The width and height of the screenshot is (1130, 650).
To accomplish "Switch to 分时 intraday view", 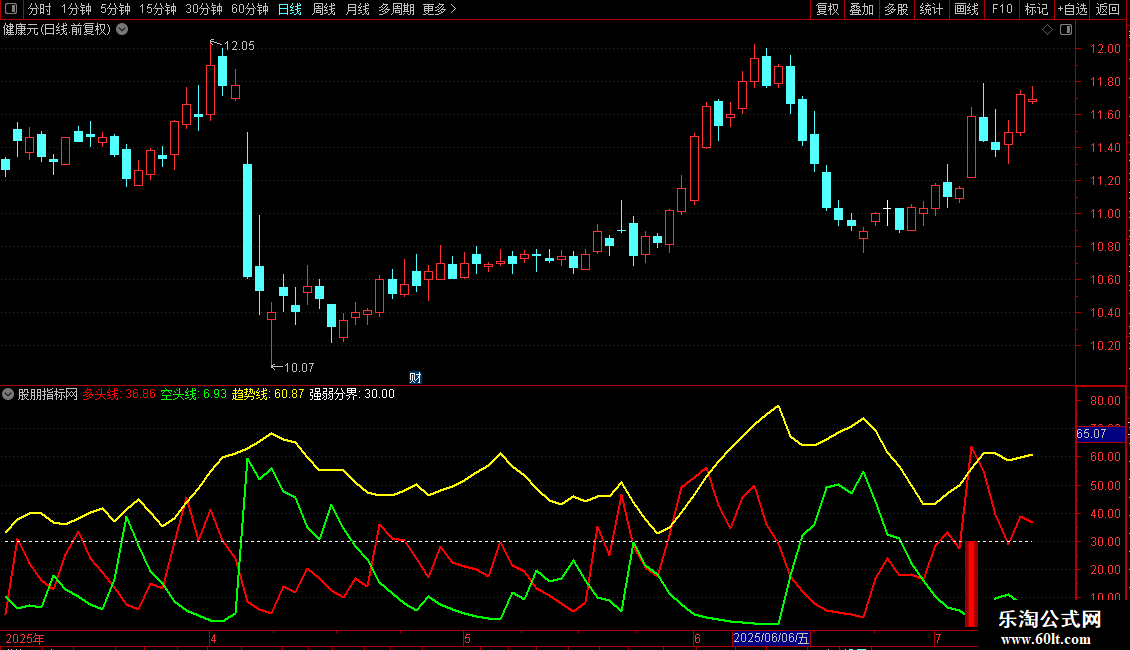I will (40, 9).
